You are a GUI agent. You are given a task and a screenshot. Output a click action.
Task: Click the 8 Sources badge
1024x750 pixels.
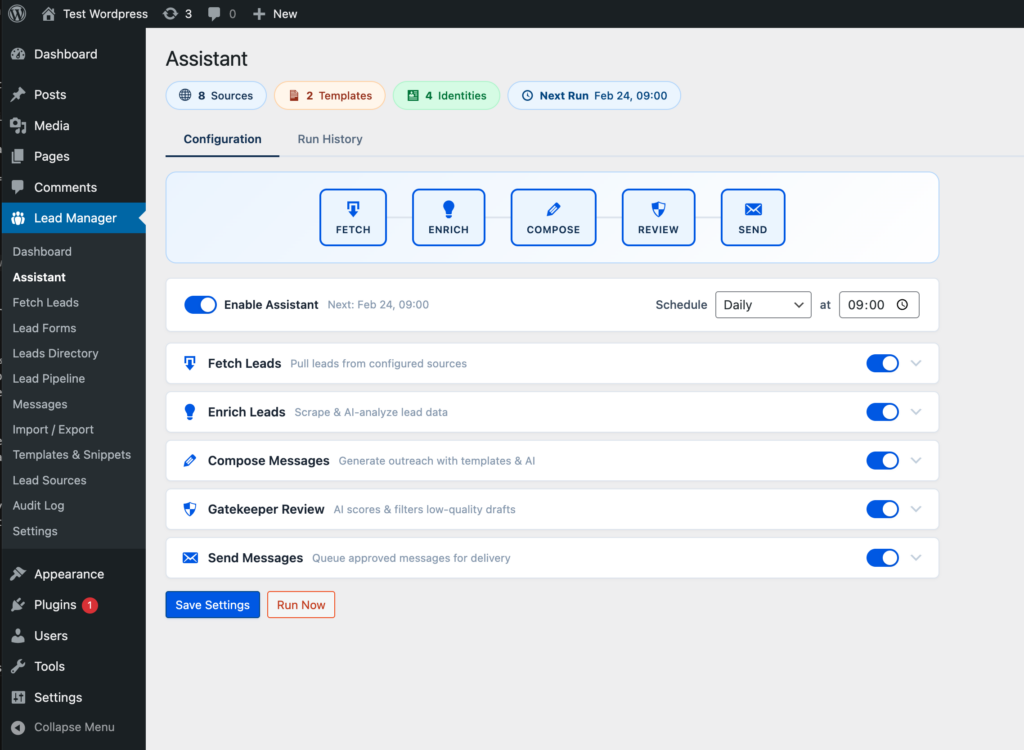[216, 96]
